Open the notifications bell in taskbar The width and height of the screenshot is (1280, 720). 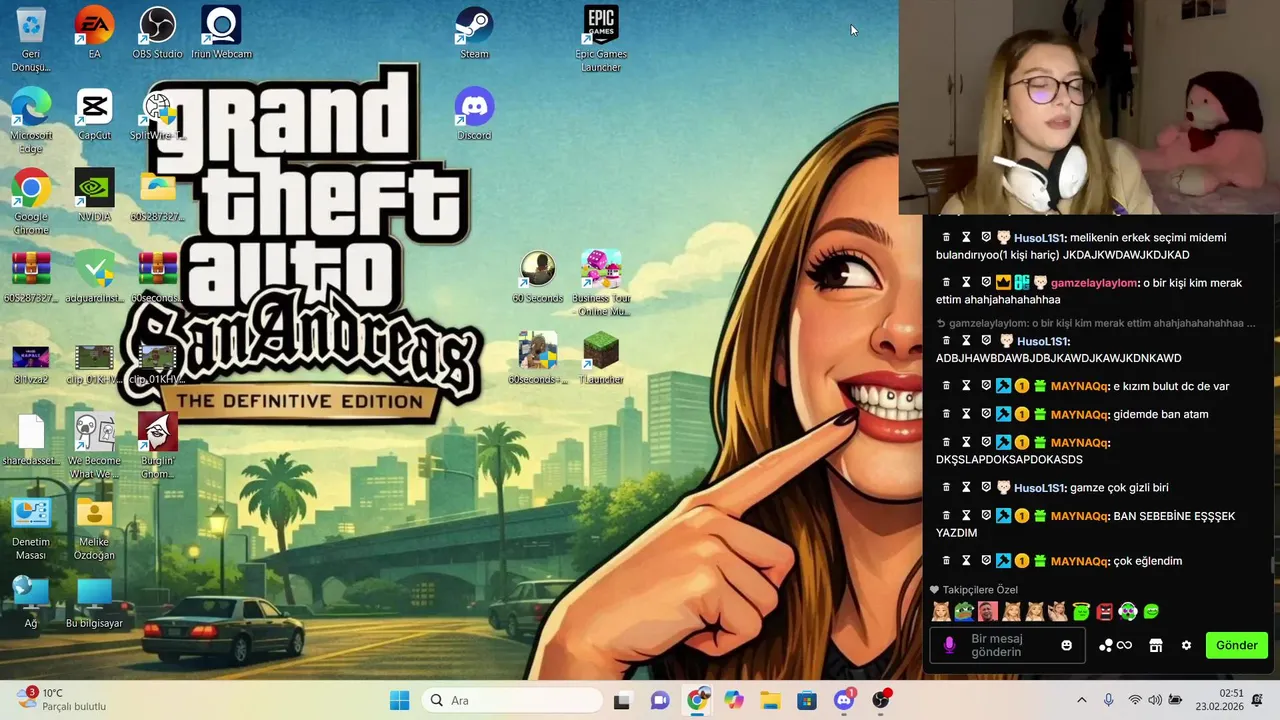pyautogui.click(x=1258, y=700)
